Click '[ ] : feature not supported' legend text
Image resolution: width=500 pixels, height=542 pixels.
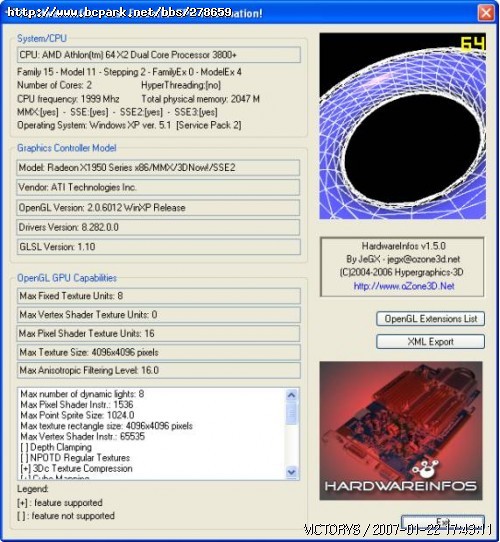[x=66, y=516]
